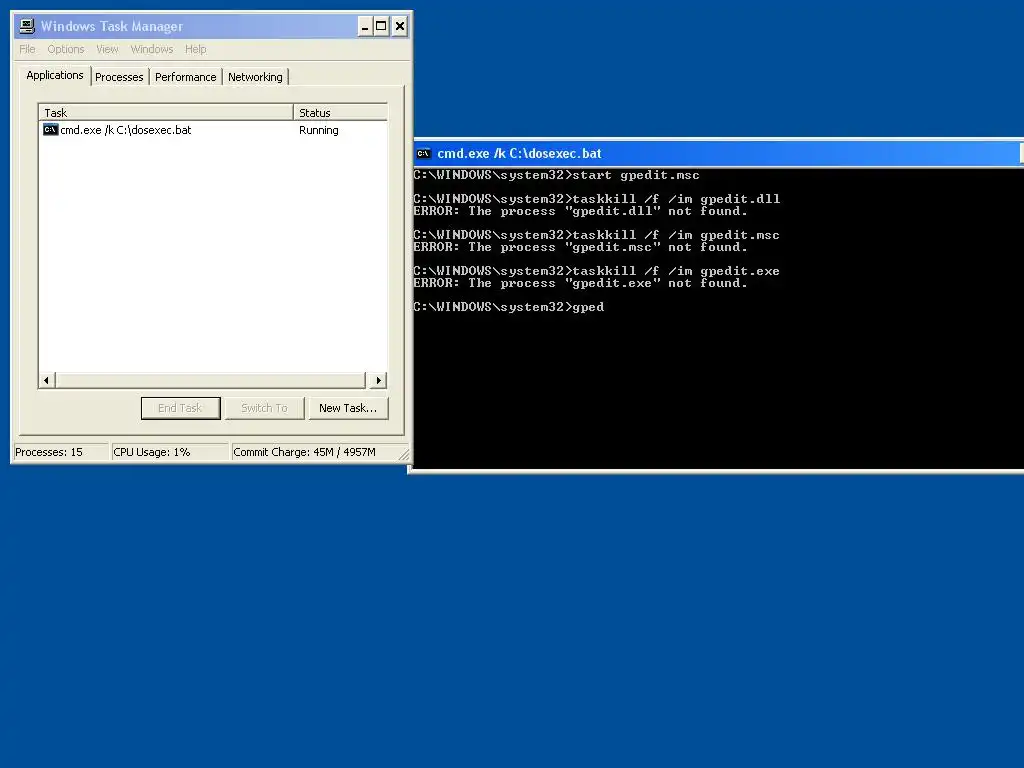The width and height of the screenshot is (1024, 768).
Task: Click the horizontal scrollbar track in task list
Action: pyautogui.click(x=210, y=380)
